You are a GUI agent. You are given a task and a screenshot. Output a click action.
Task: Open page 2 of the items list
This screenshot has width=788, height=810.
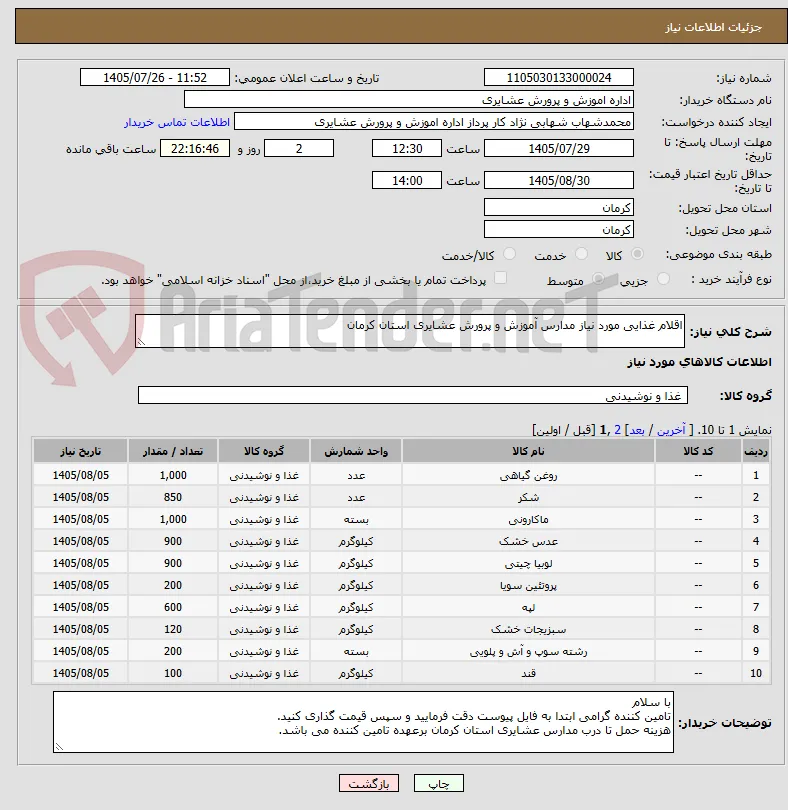(x=617, y=430)
